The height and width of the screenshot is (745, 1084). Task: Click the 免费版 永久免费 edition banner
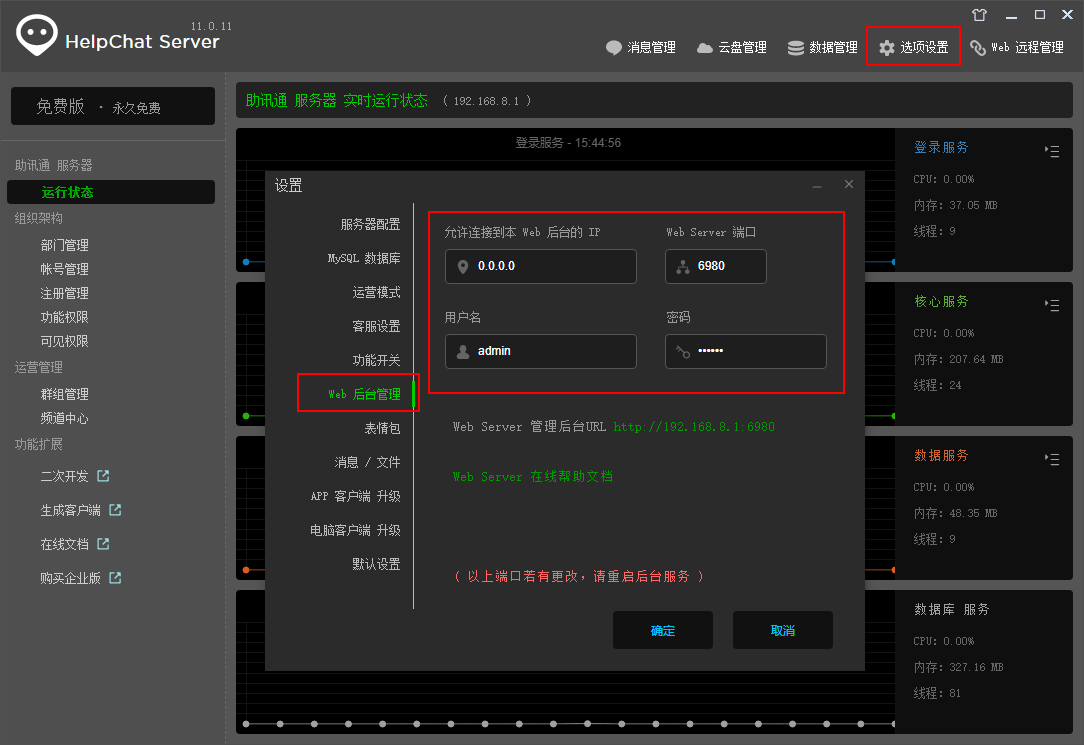113,106
